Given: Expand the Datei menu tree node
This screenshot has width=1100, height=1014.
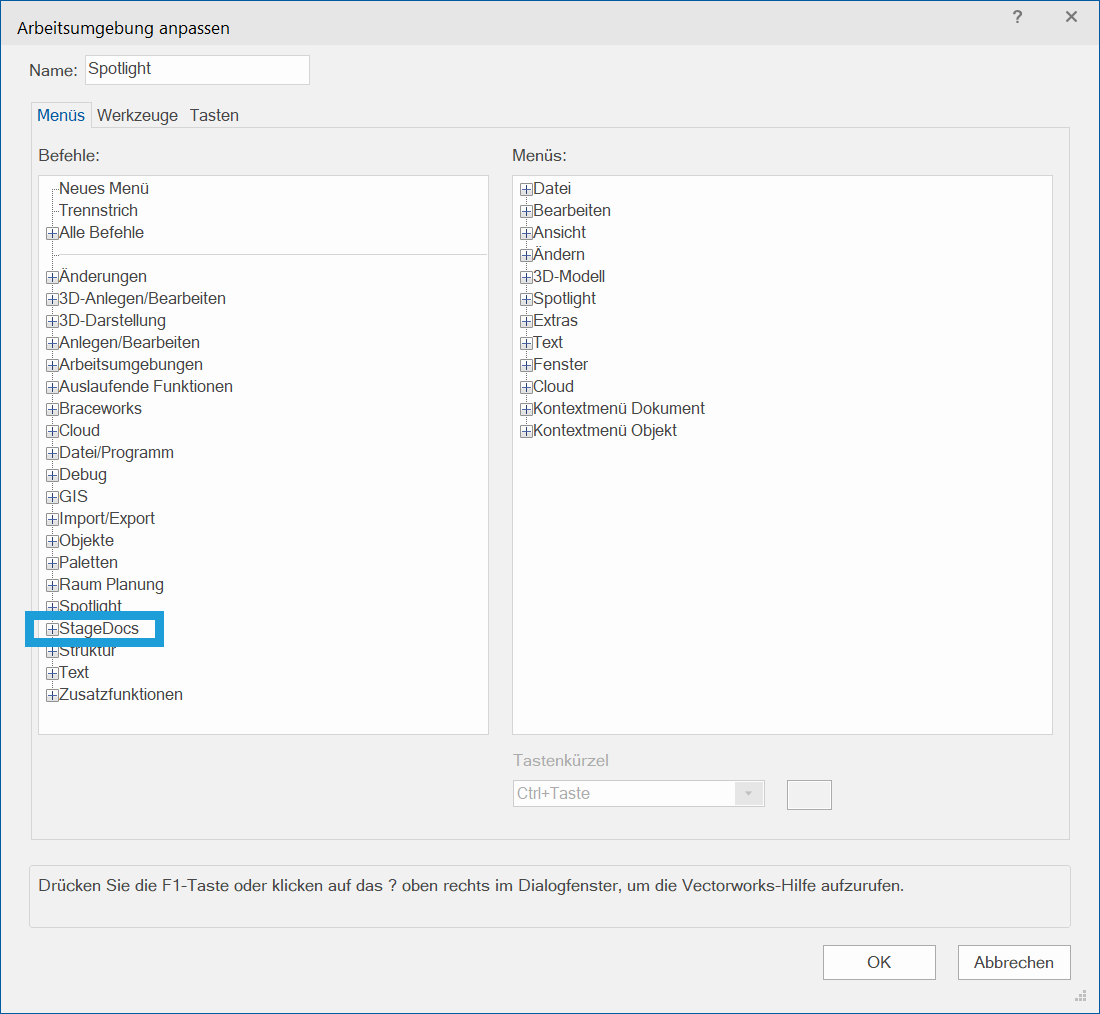Looking at the screenshot, I should click(x=526, y=189).
